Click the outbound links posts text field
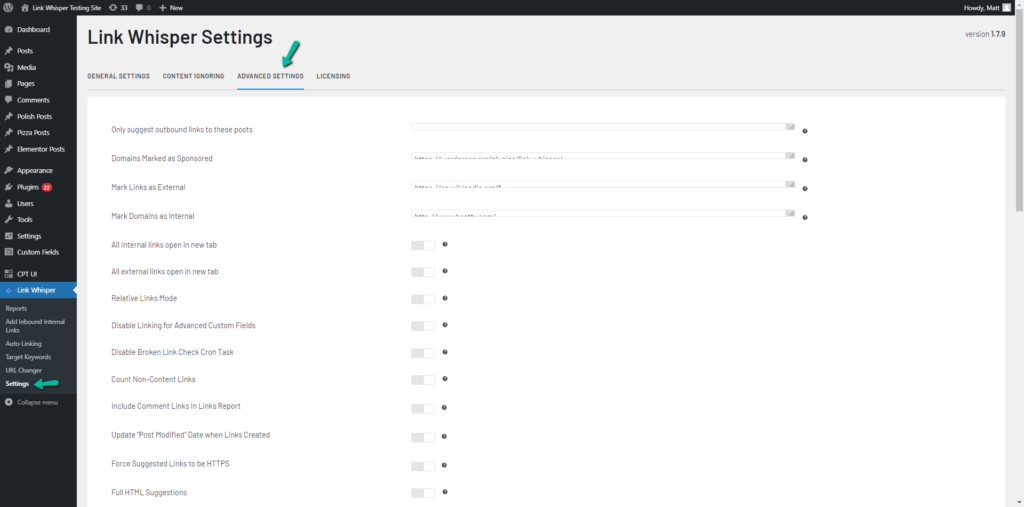Image resolution: width=1024 pixels, height=507 pixels. tap(603, 127)
